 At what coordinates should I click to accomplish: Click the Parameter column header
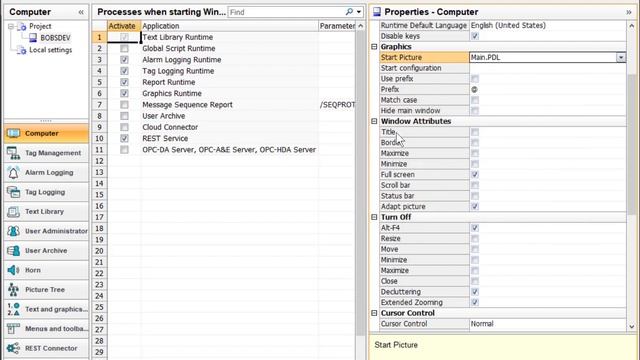(x=337, y=26)
